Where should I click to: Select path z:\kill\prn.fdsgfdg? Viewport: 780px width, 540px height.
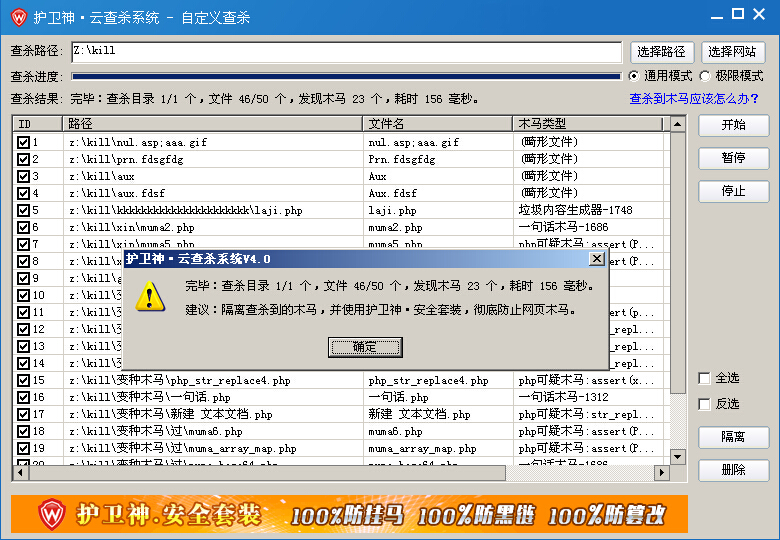coord(126,160)
